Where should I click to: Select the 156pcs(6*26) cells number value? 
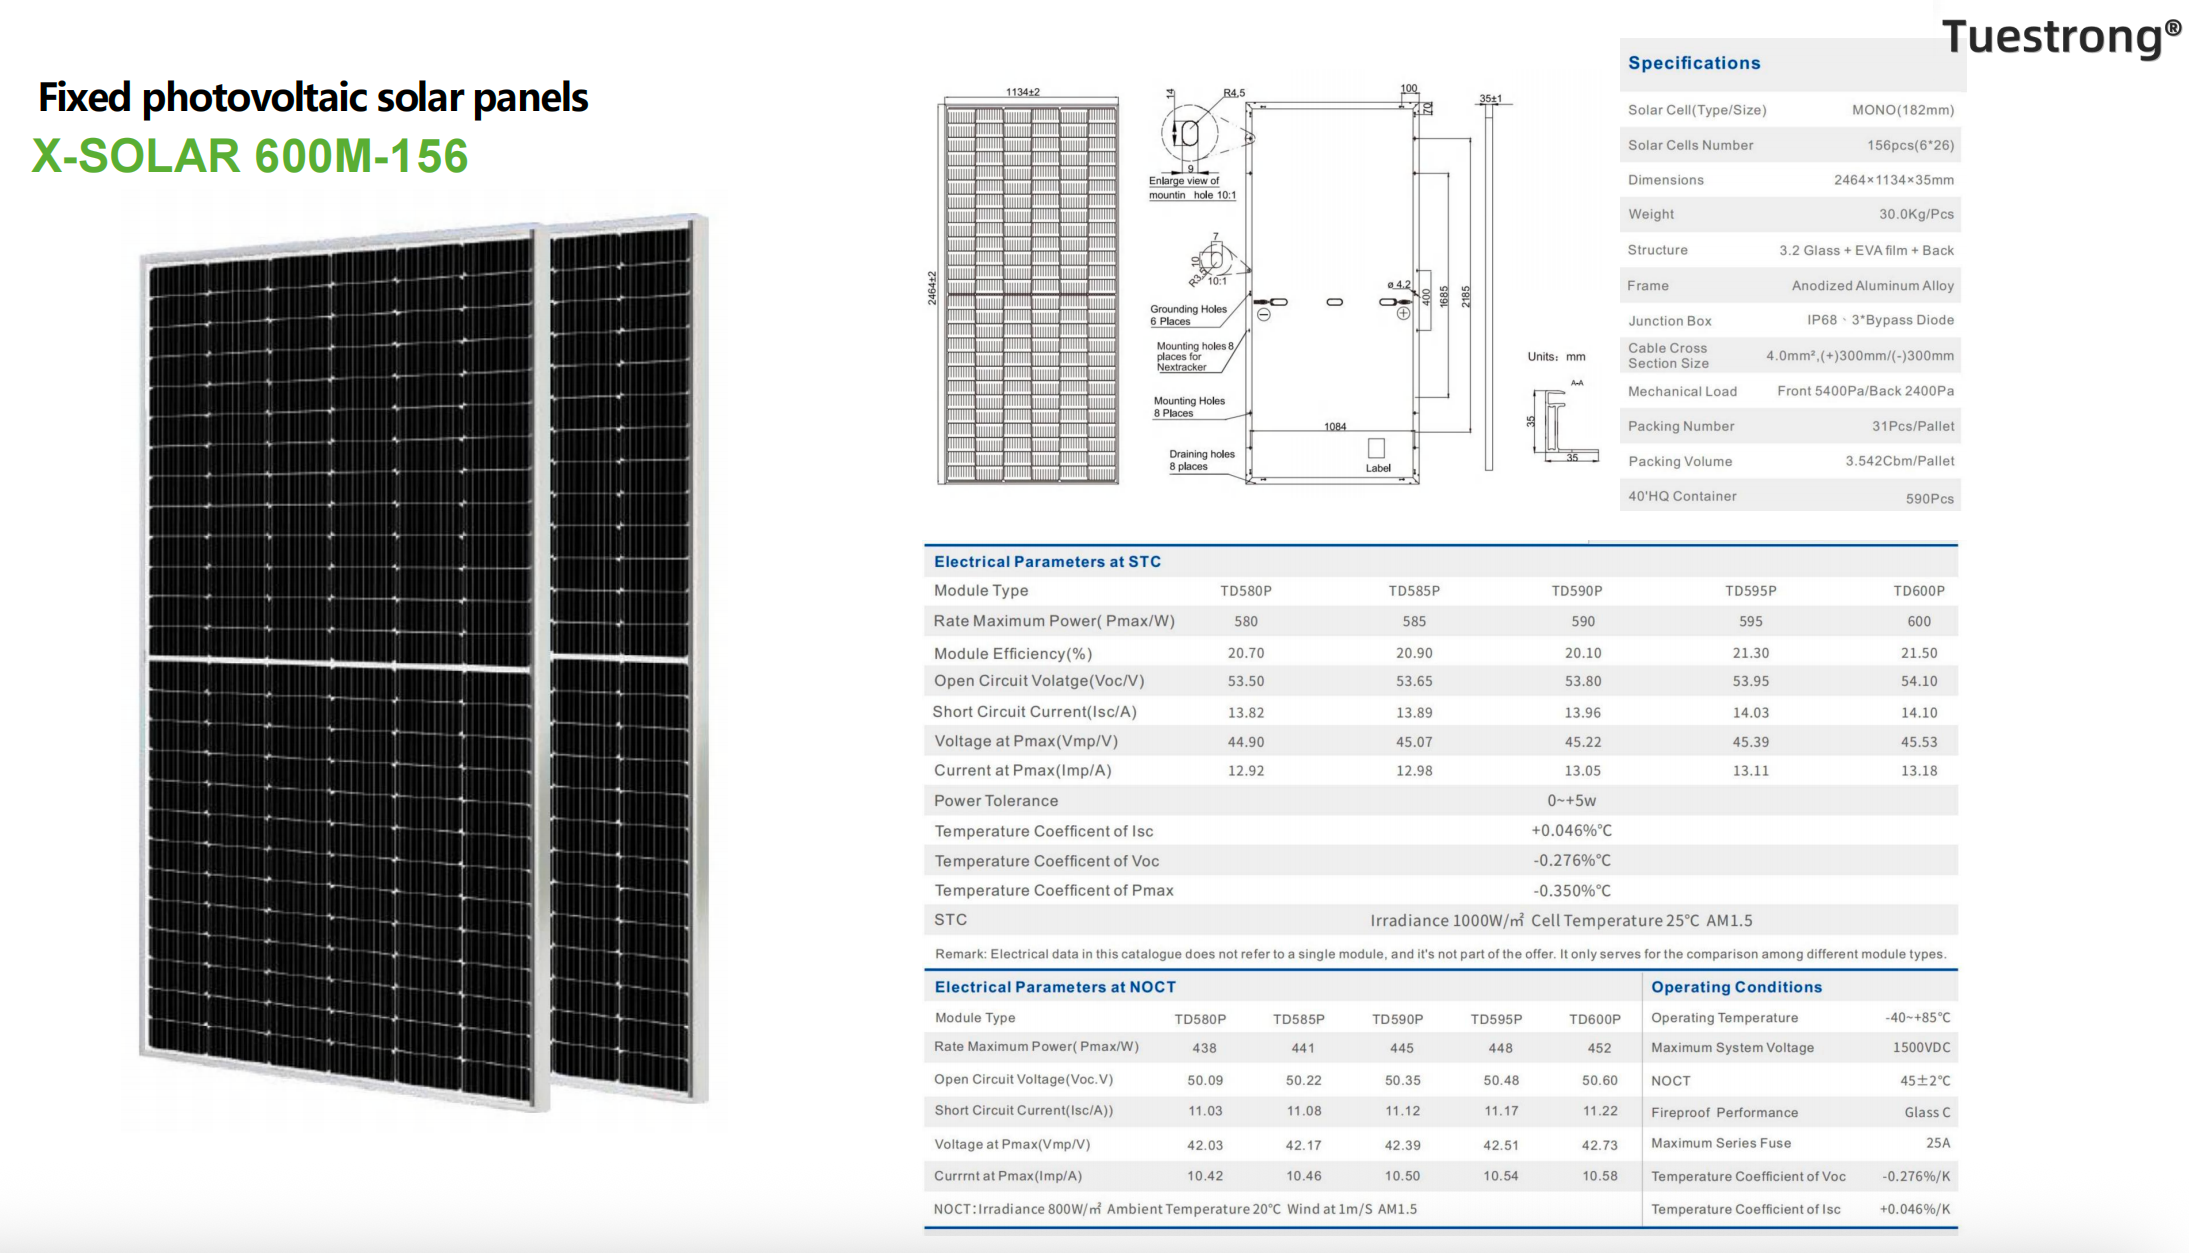coord(1910,145)
